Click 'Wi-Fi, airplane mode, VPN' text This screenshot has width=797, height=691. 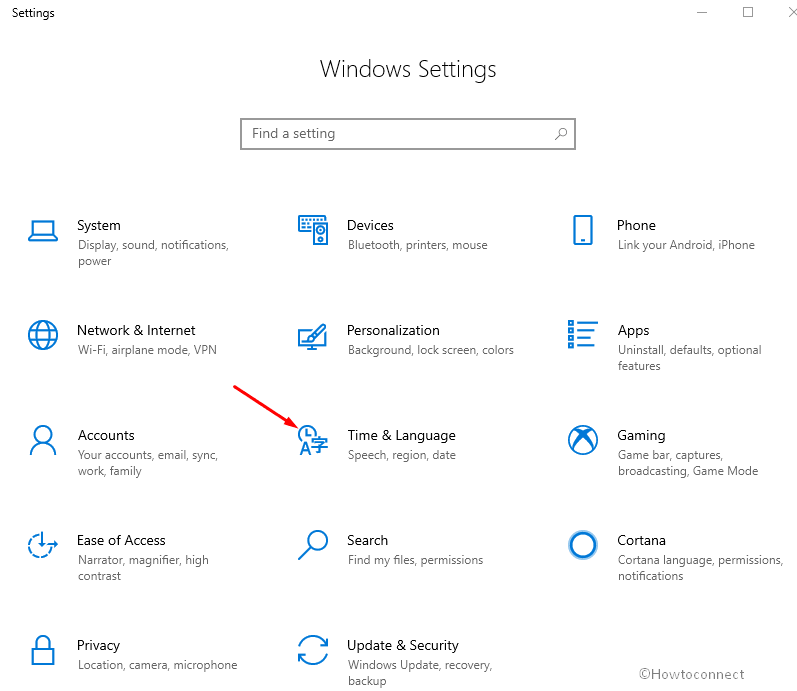[x=147, y=350]
